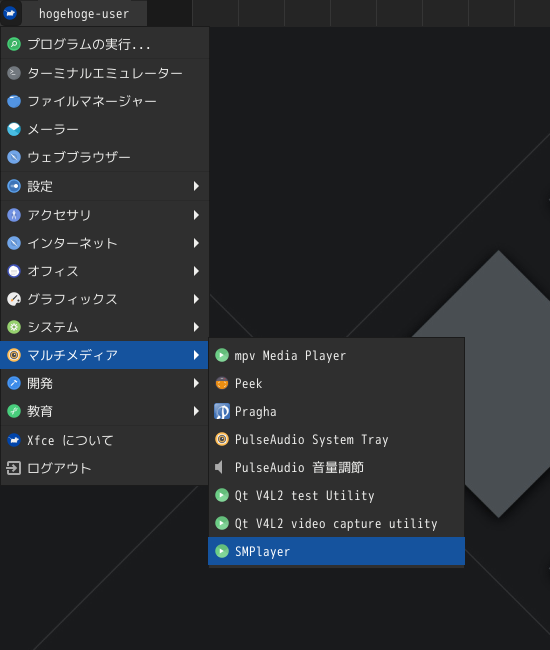Select the システム label text
Image resolution: width=550 pixels, height=650 pixels.
[x=53, y=327]
